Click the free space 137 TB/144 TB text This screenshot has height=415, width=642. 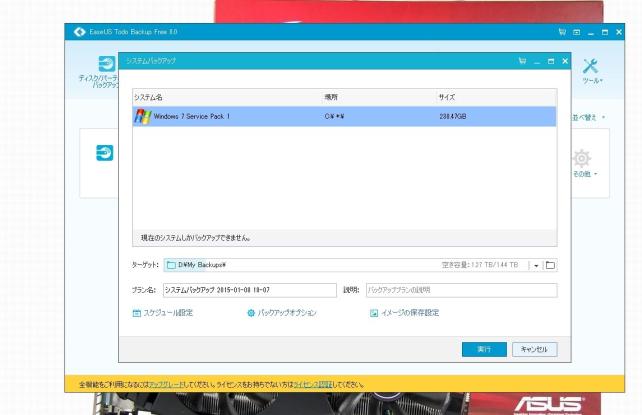480,265
